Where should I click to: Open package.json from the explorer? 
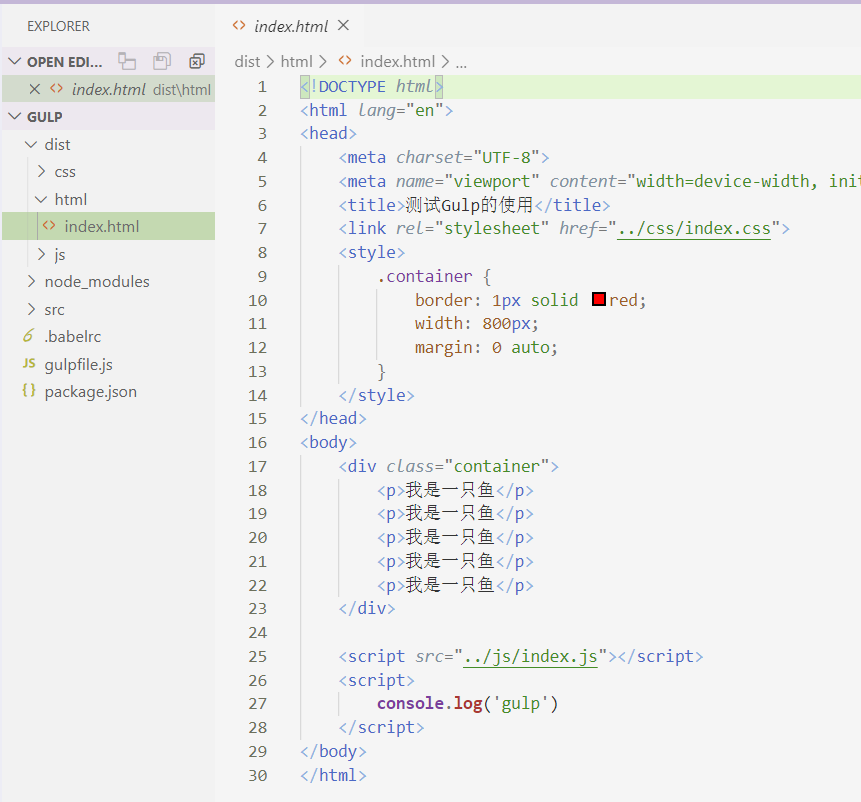pyautogui.click(x=91, y=392)
